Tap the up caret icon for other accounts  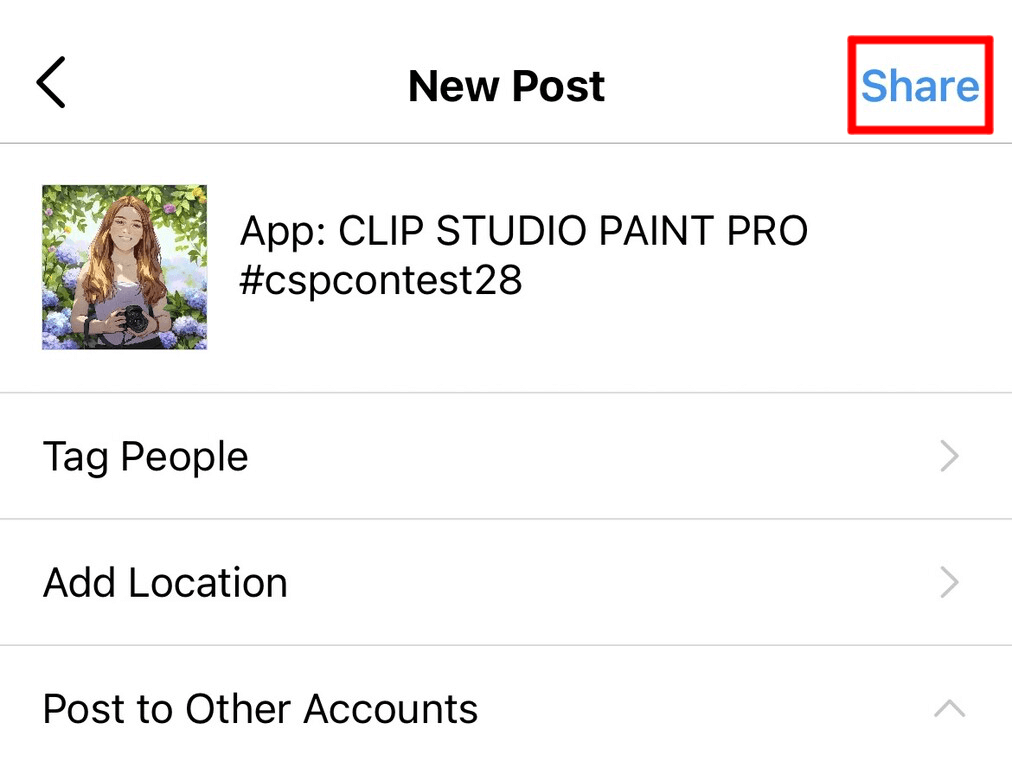pos(948,709)
